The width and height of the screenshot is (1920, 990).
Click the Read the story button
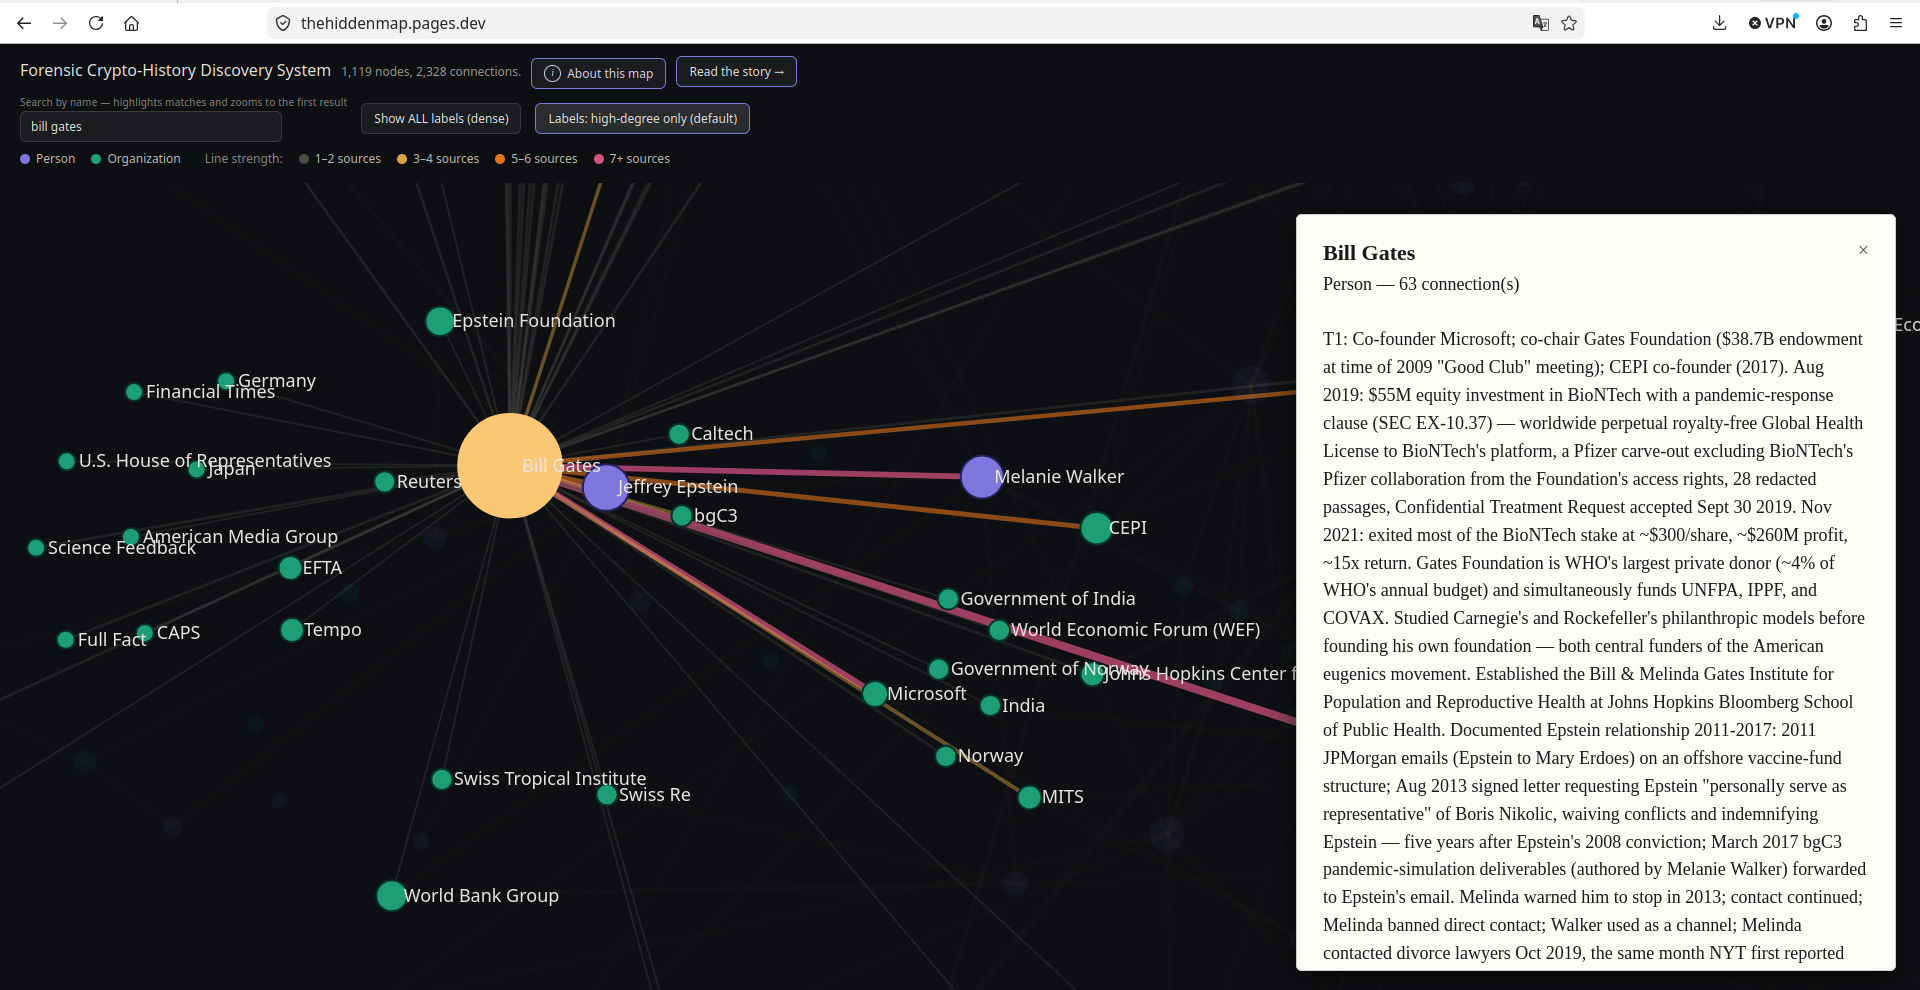click(736, 72)
